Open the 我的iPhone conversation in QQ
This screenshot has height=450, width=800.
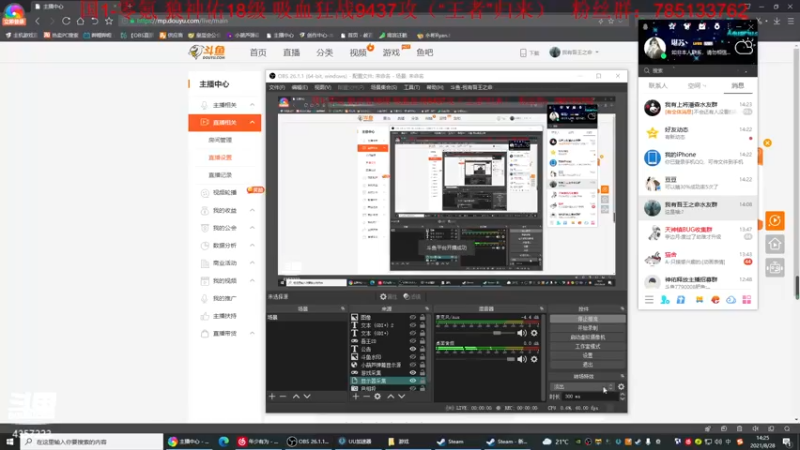click(x=697, y=158)
